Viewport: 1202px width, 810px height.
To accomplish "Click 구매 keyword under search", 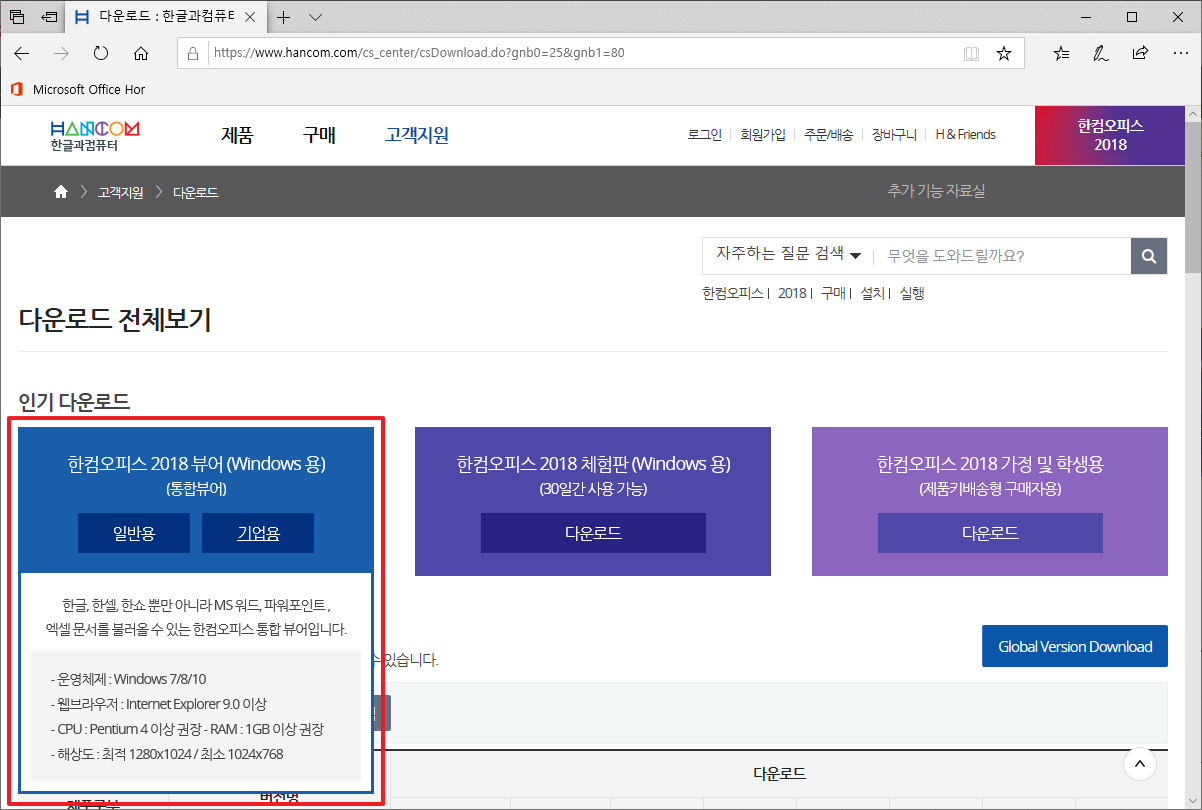I will click(833, 293).
